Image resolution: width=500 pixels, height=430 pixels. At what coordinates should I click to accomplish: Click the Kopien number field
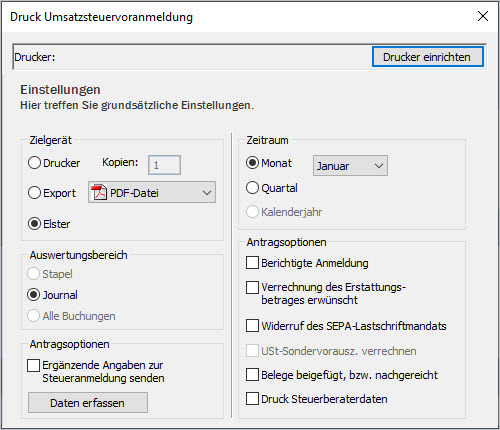point(164,165)
